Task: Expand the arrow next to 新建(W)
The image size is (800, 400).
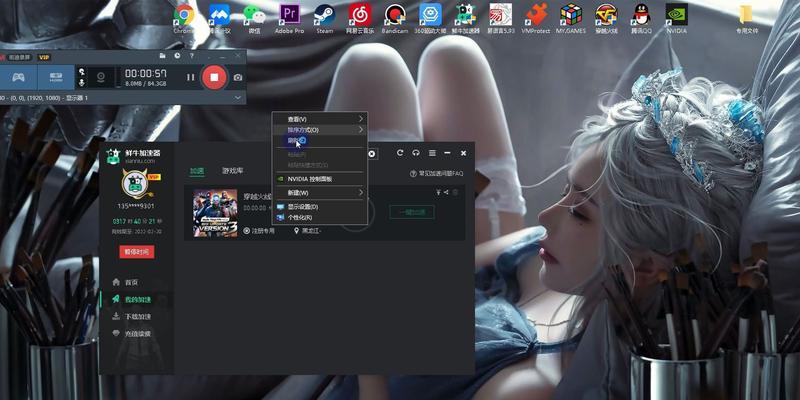Action: click(x=361, y=193)
